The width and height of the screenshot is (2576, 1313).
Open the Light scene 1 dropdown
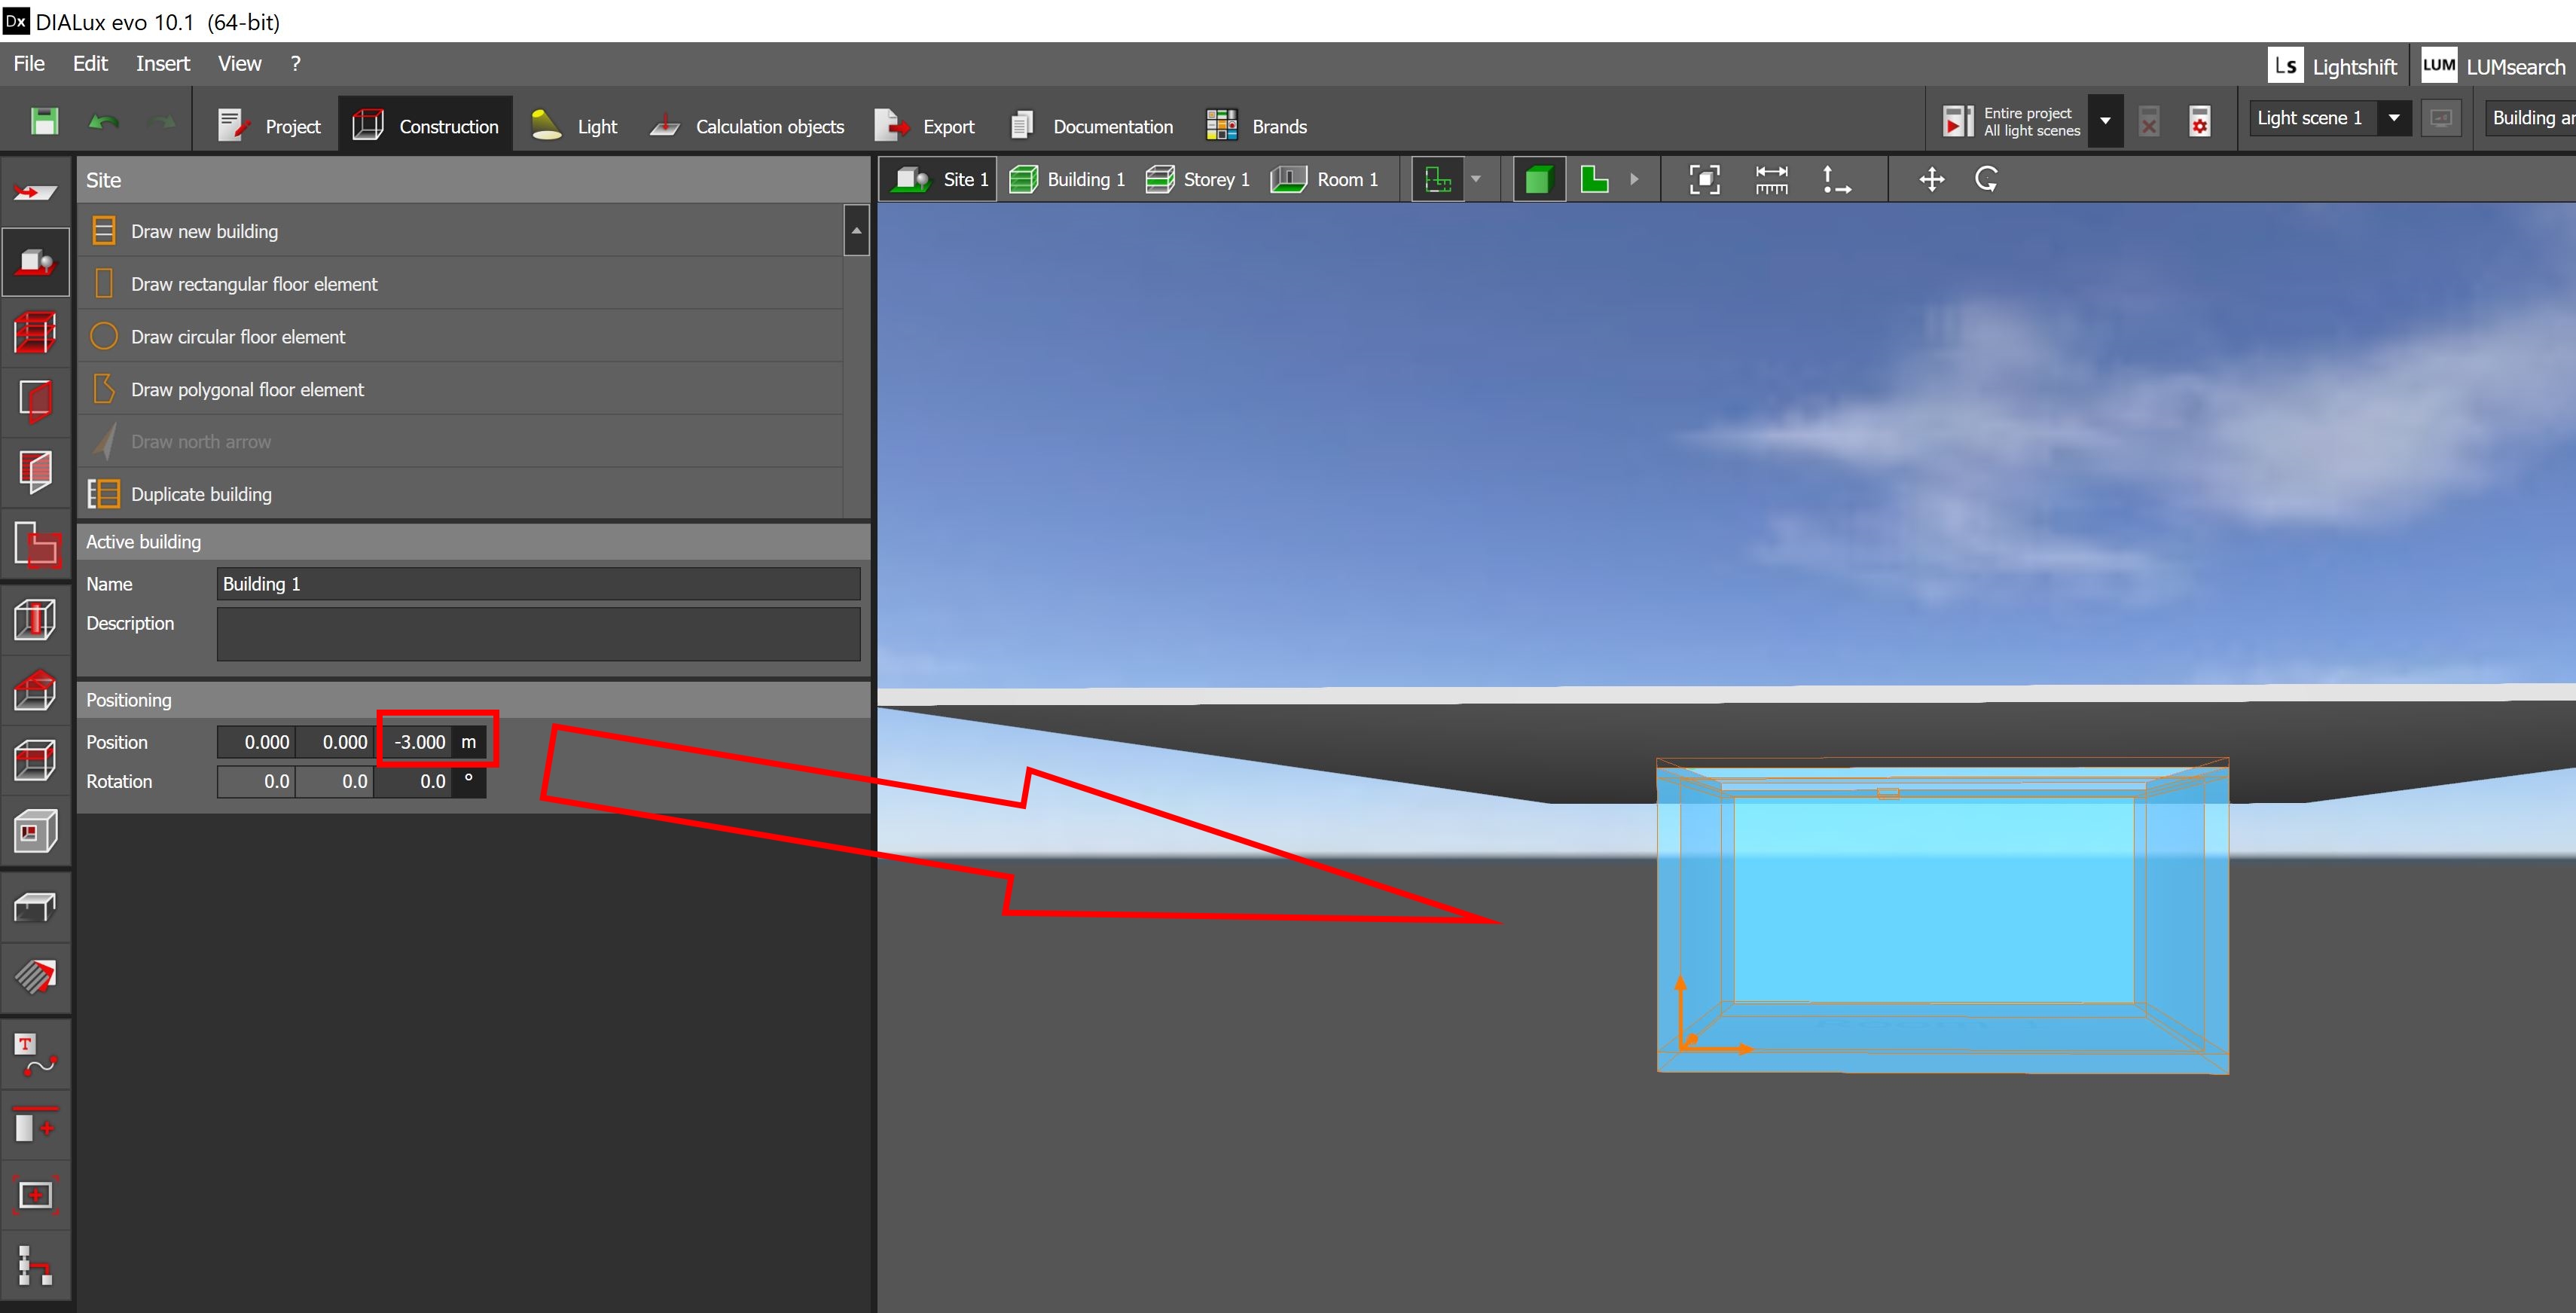click(2393, 118)
